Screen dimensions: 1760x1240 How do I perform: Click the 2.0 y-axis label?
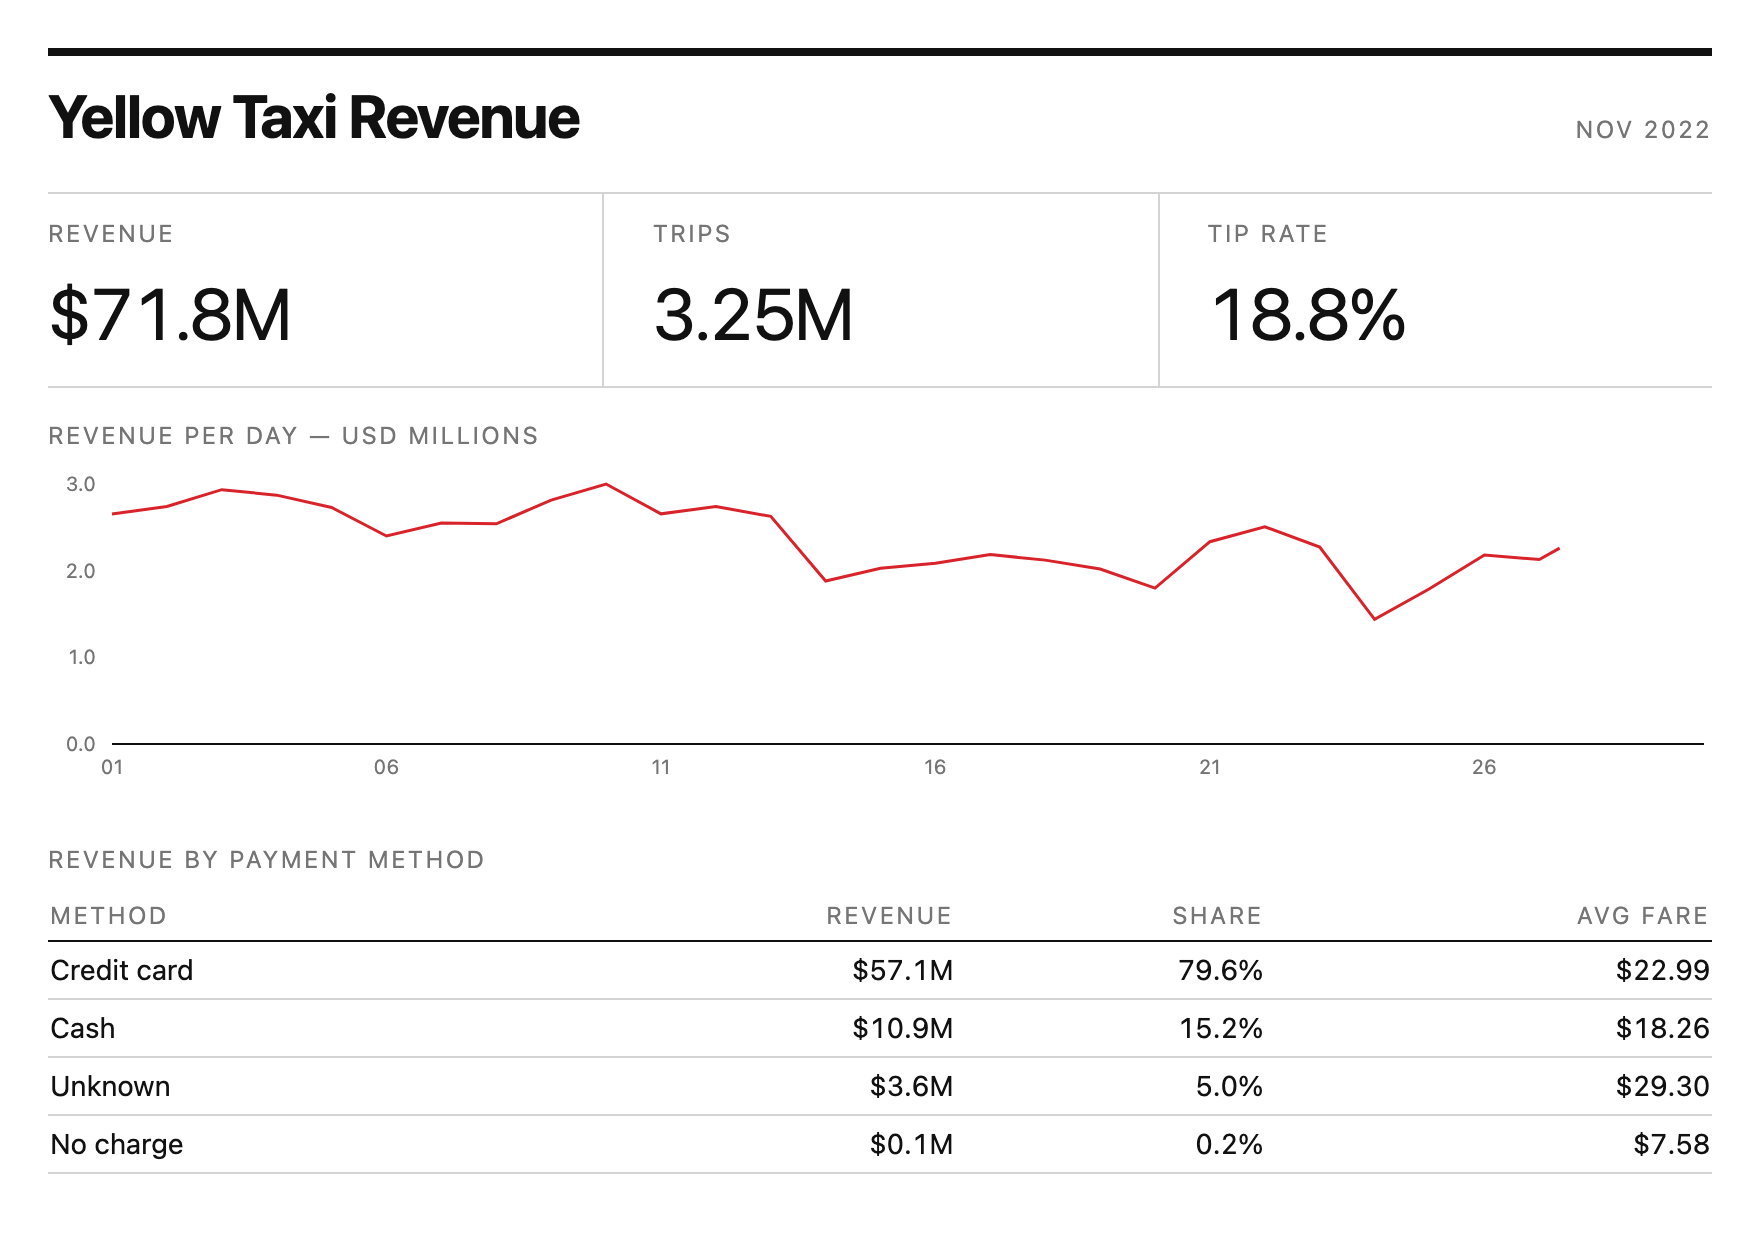pos(81,571)
